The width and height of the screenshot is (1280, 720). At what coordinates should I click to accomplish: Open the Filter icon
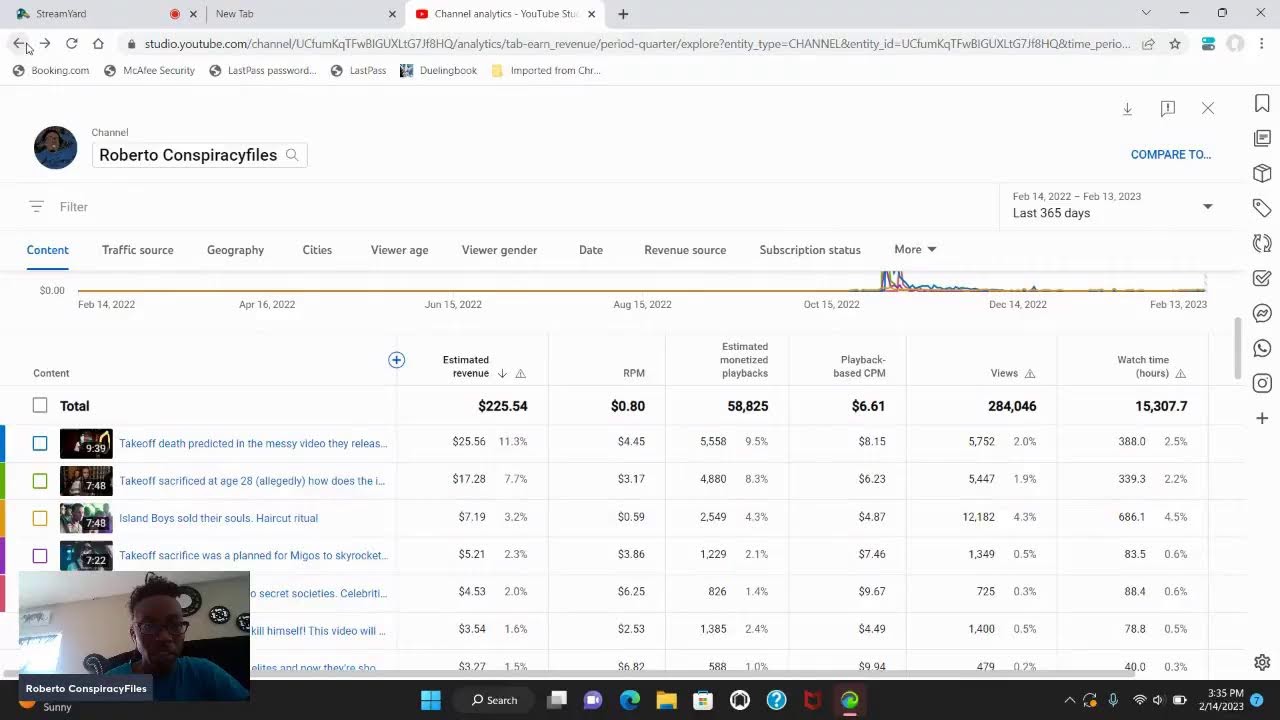coord(37,207)
